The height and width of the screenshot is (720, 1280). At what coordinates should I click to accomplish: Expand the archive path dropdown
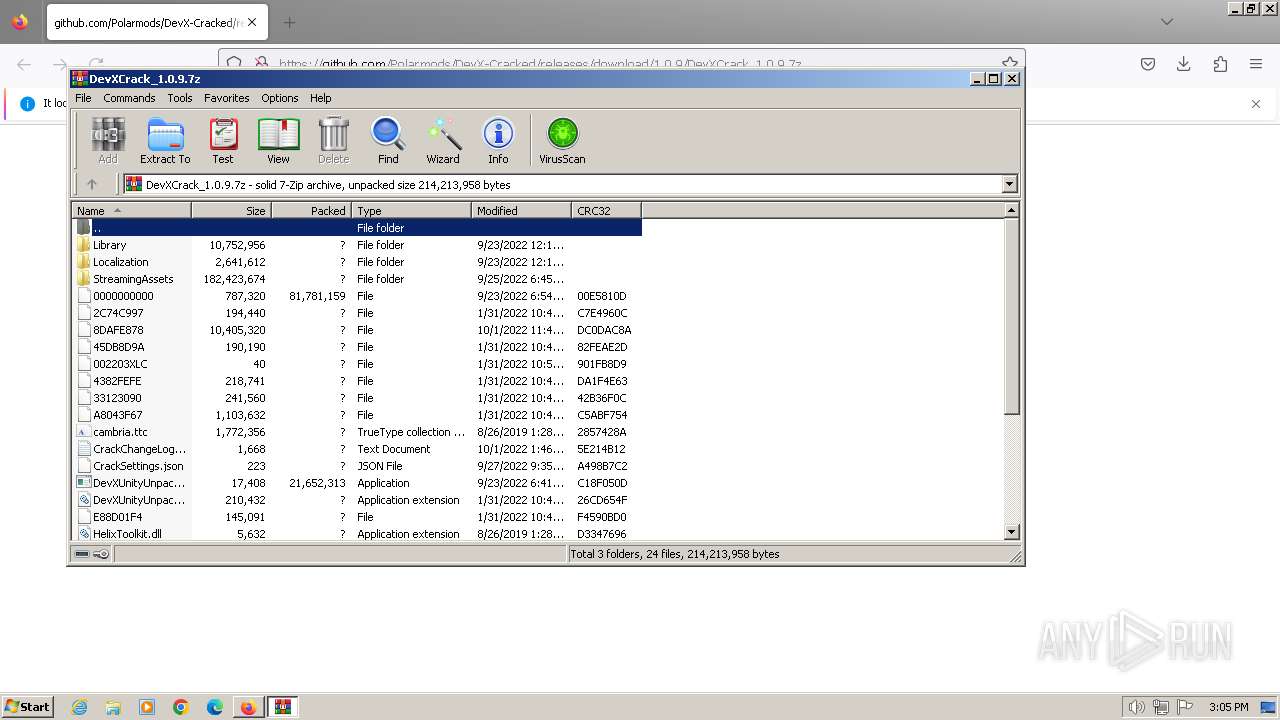click(1009, 184)
